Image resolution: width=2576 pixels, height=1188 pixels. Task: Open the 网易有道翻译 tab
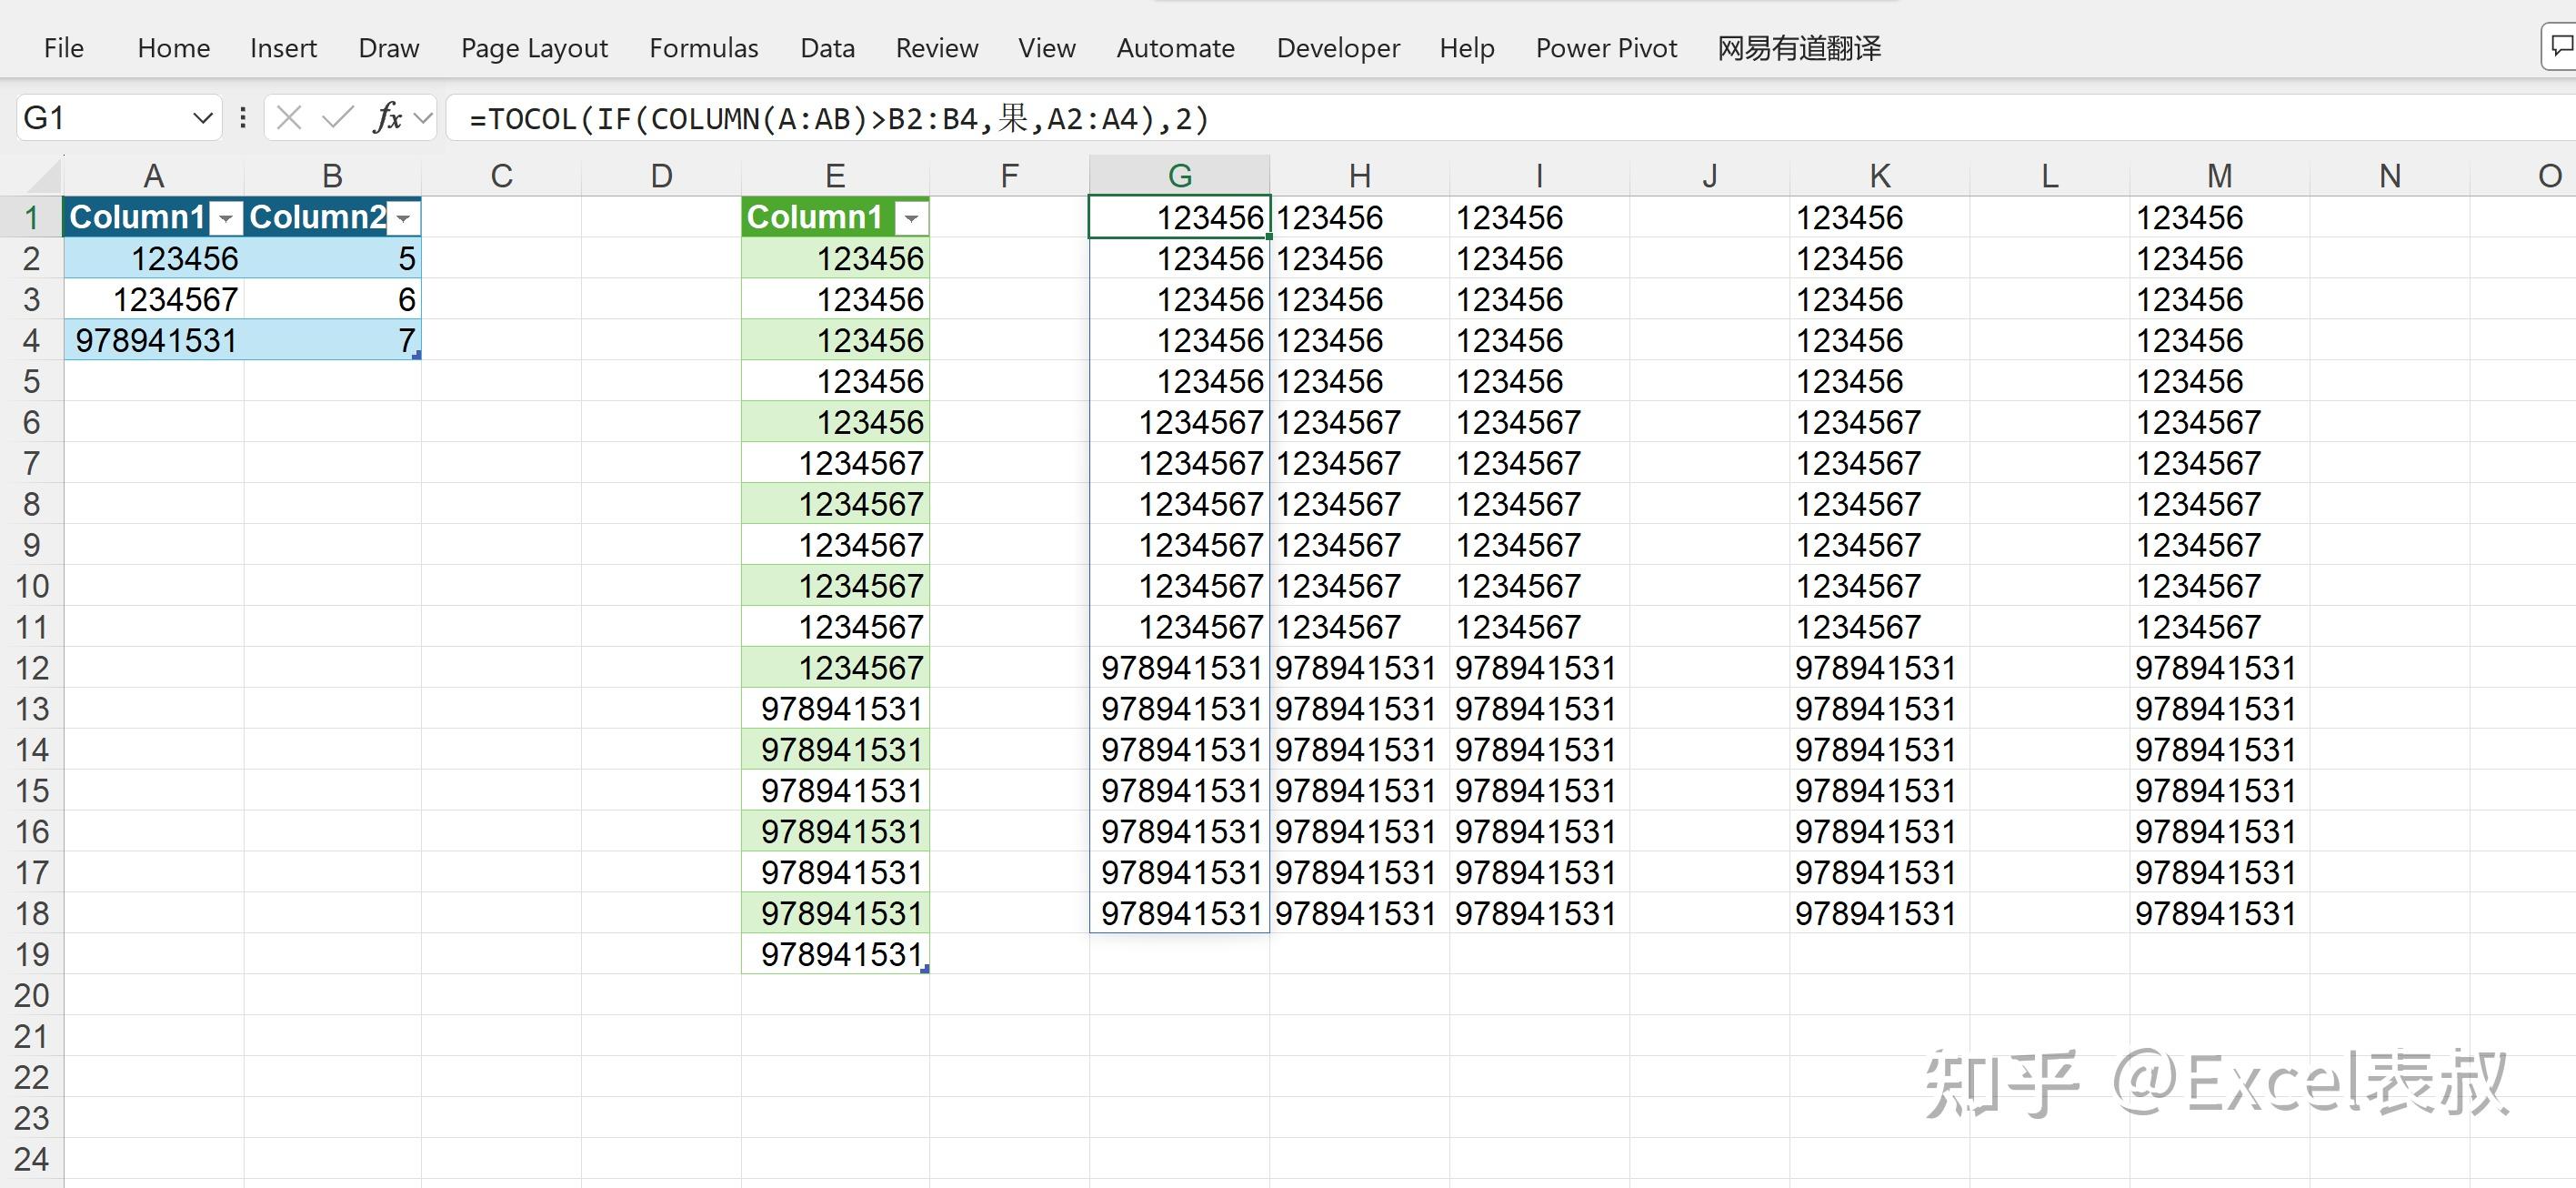pyautogui.click(x=1799, y=48)
